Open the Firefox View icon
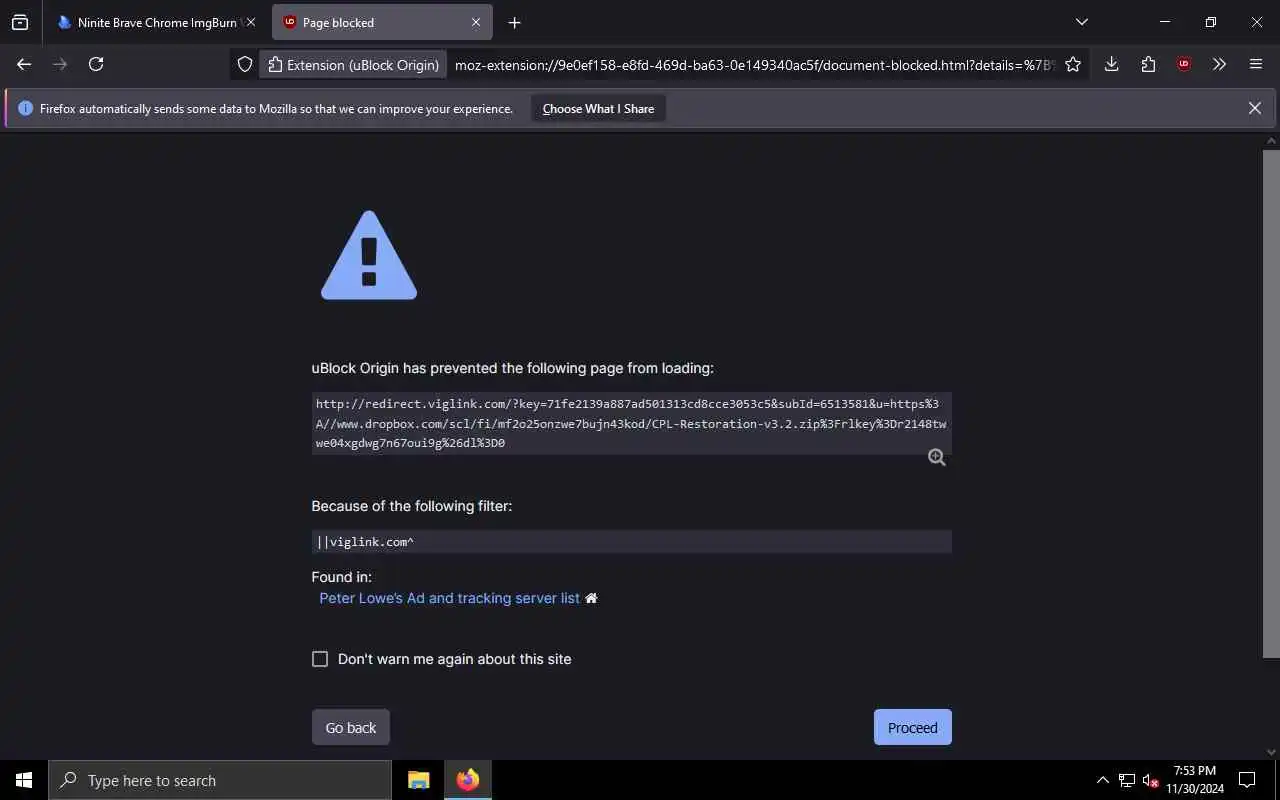Screen dimensions: 1280x800 [x=20, y=22]
